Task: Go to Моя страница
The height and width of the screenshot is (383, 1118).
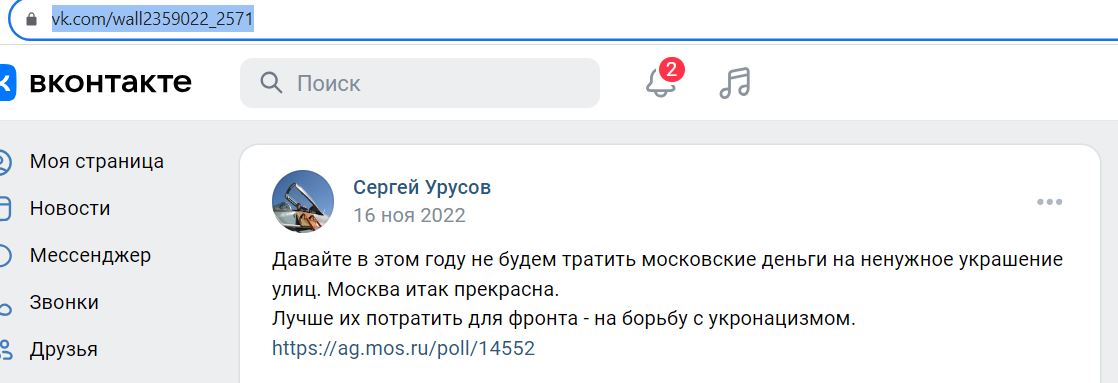Action: click(97, 162)
